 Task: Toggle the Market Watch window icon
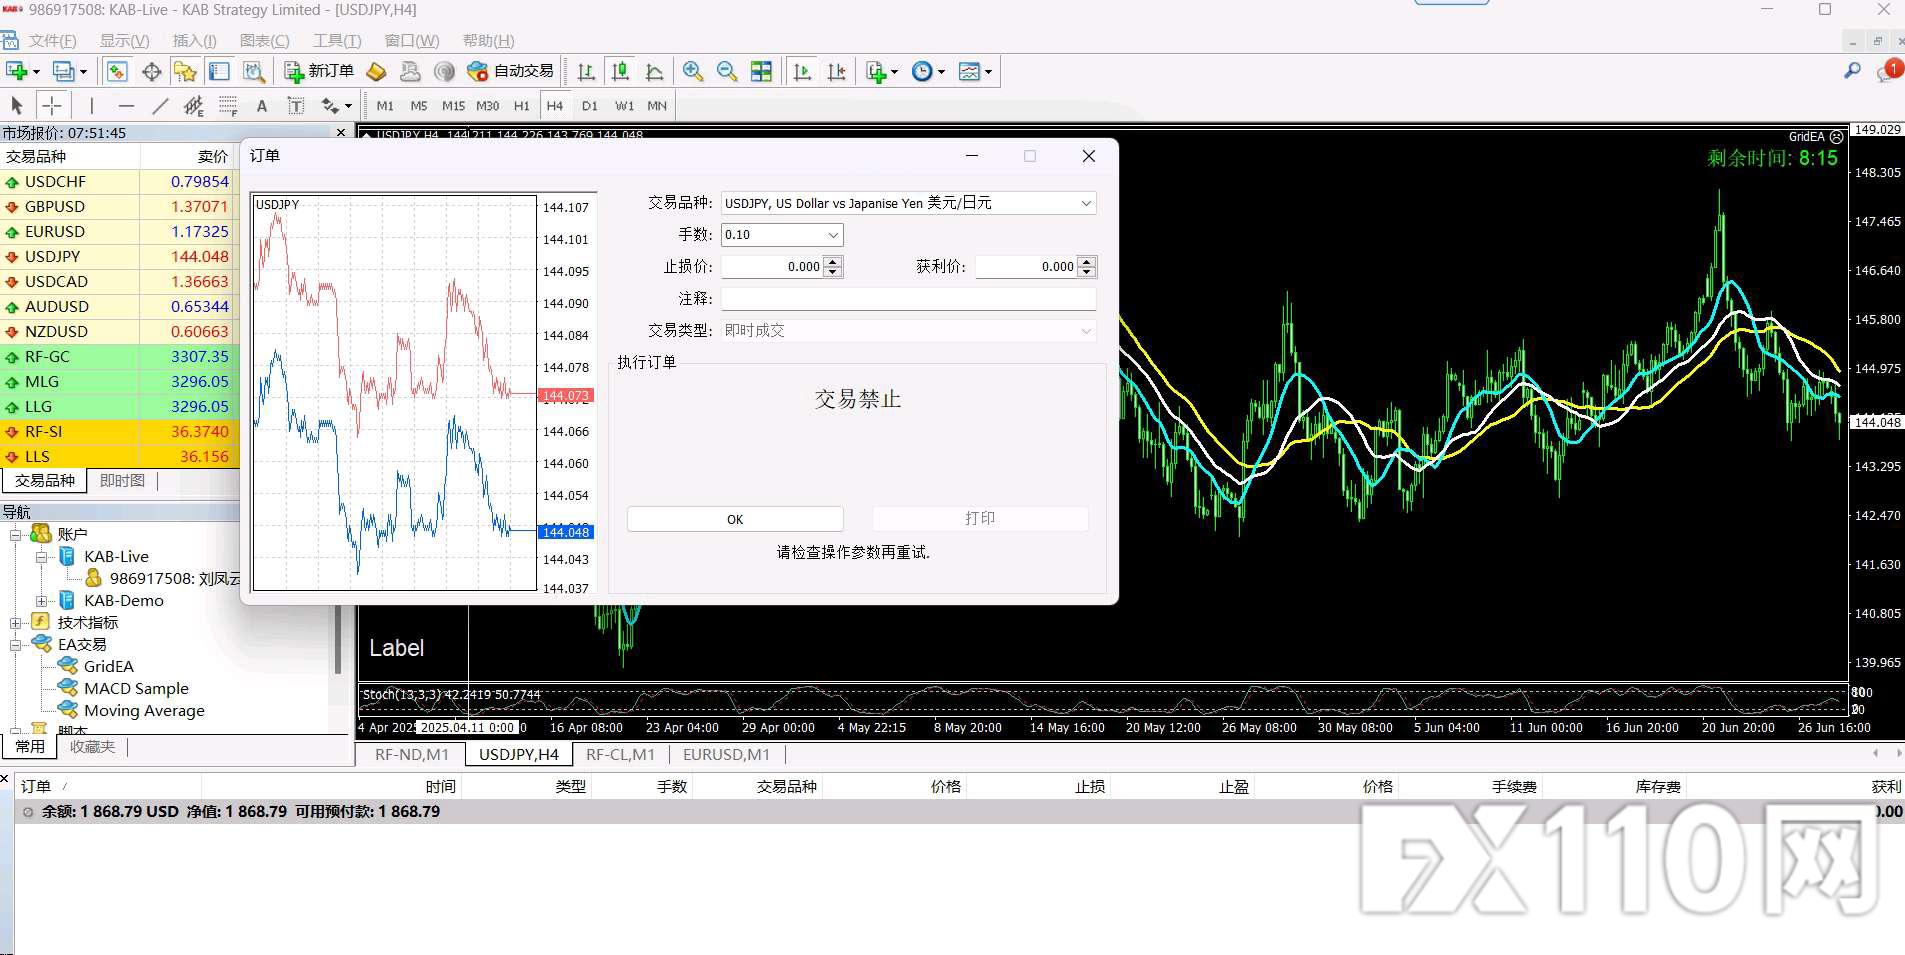117,71
